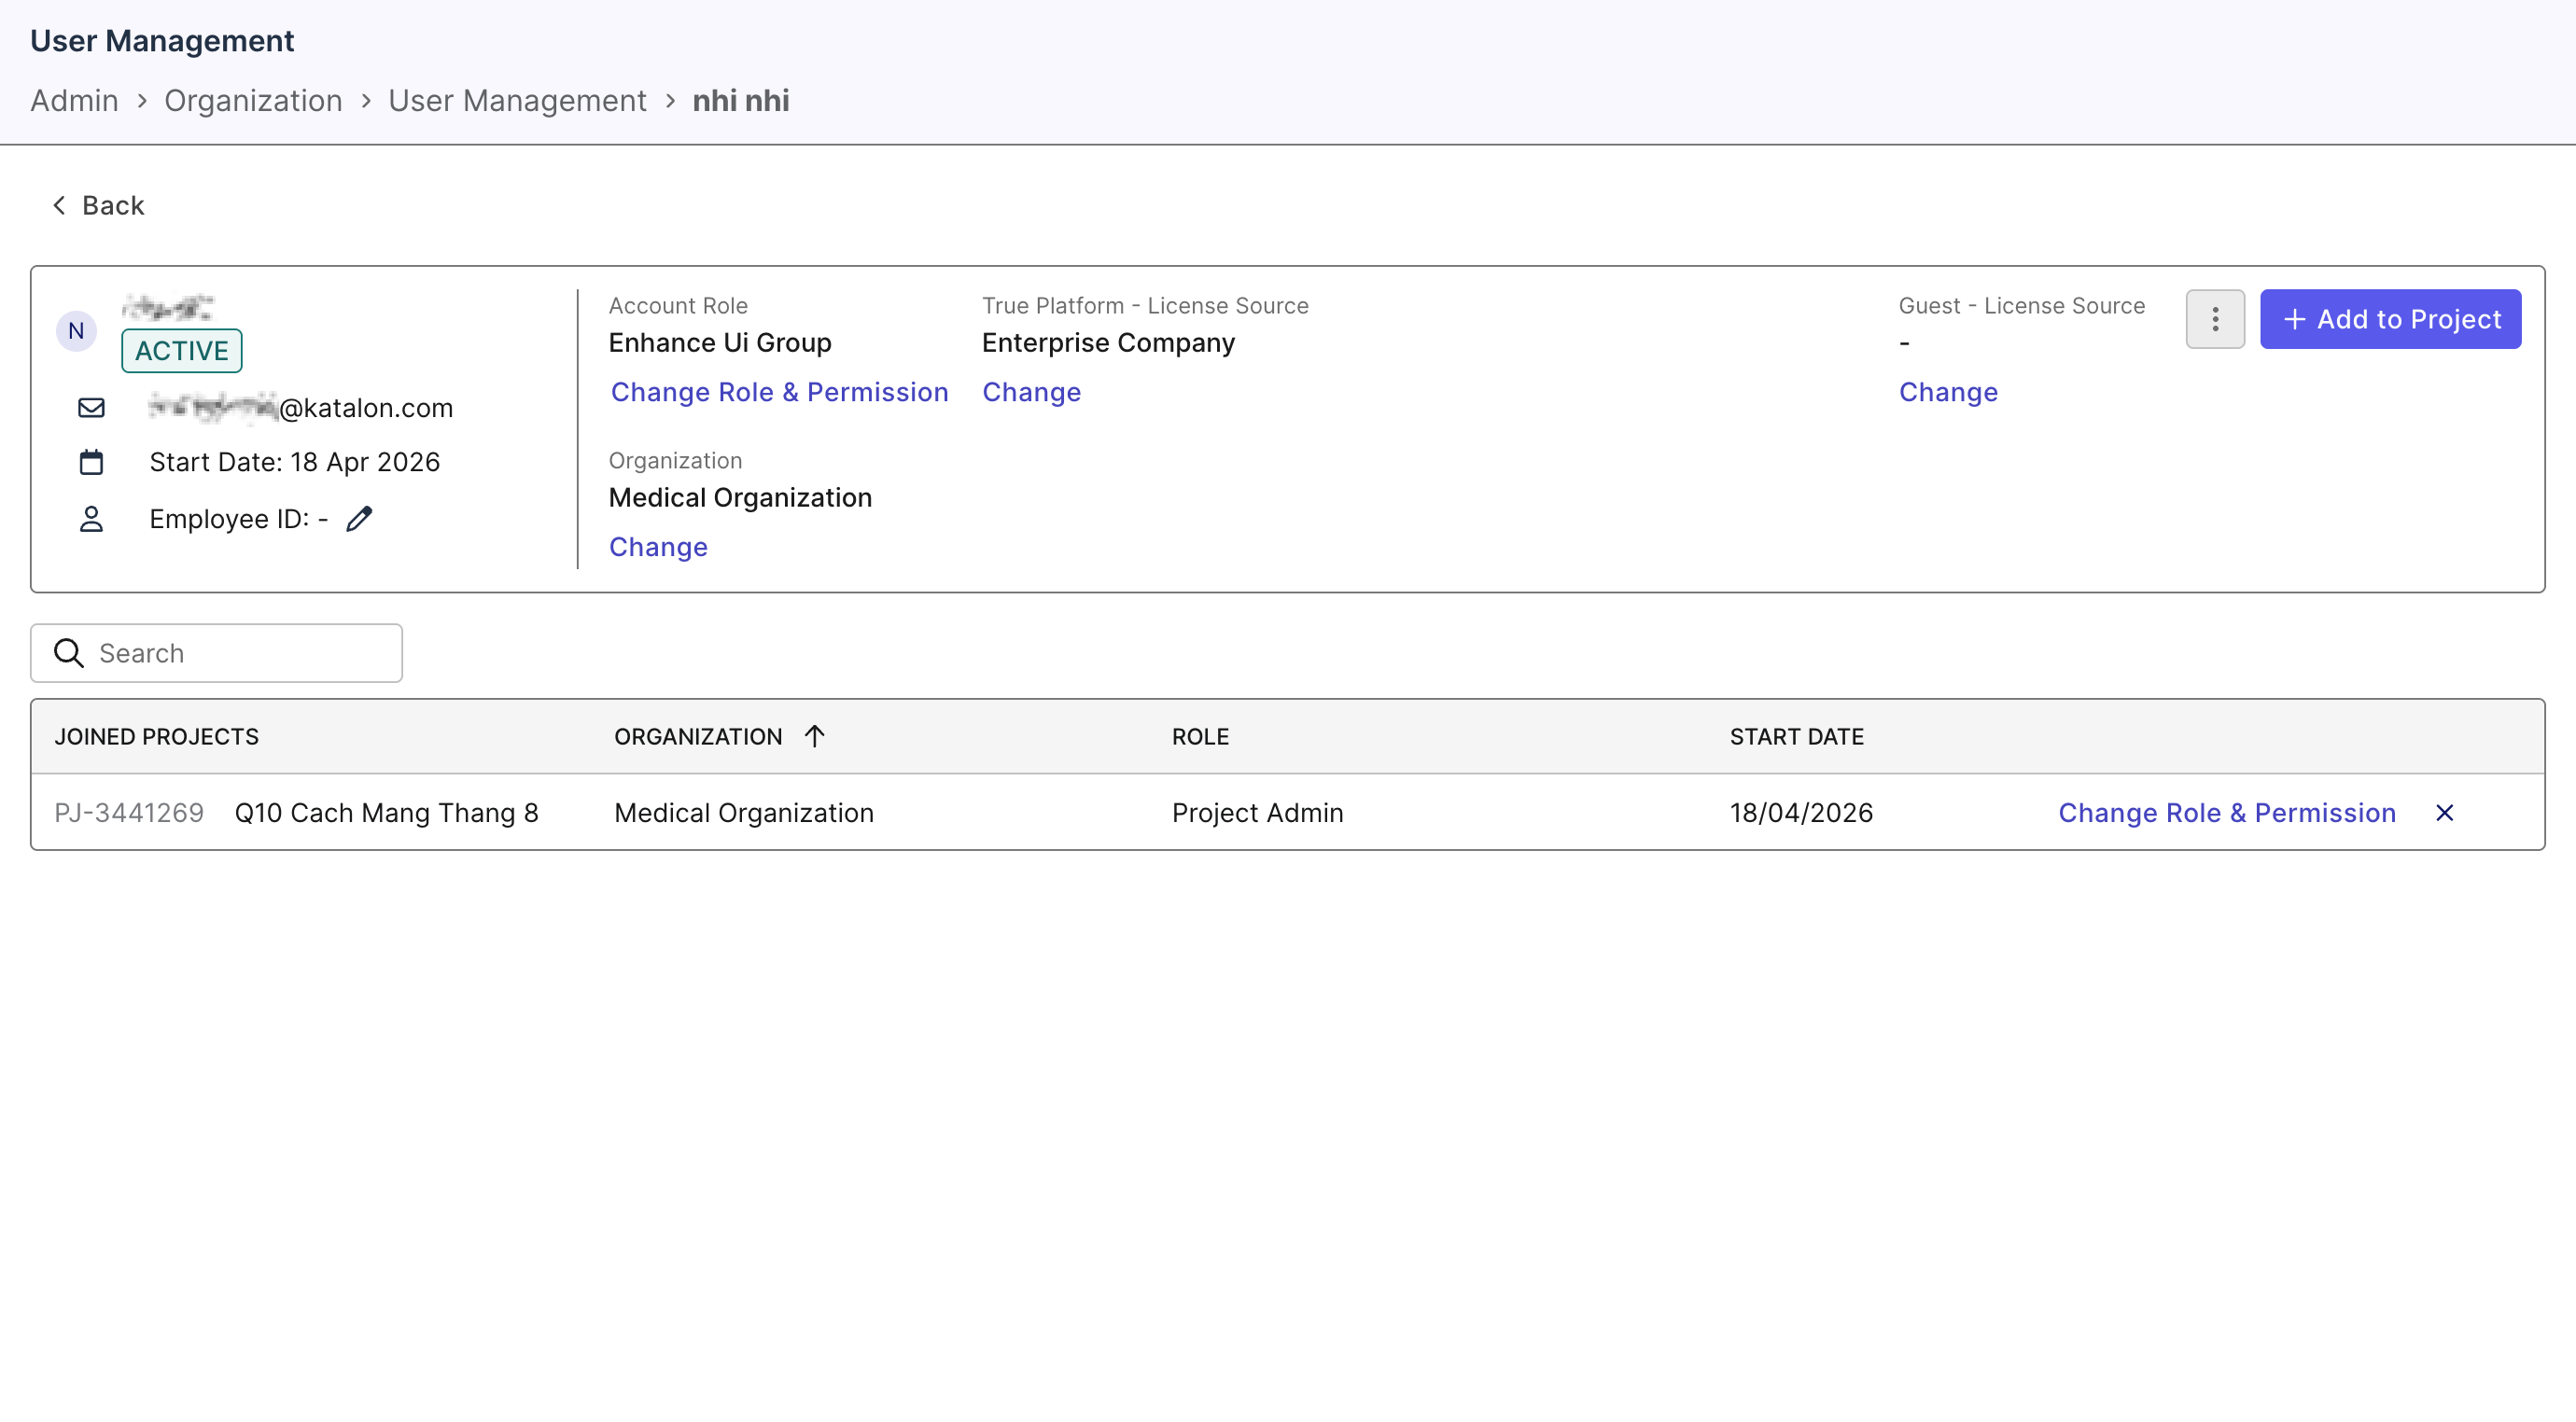Click User Management page title
Image resolution: width=2576 pixels, height=1422 pixels.
pos(162,41)
